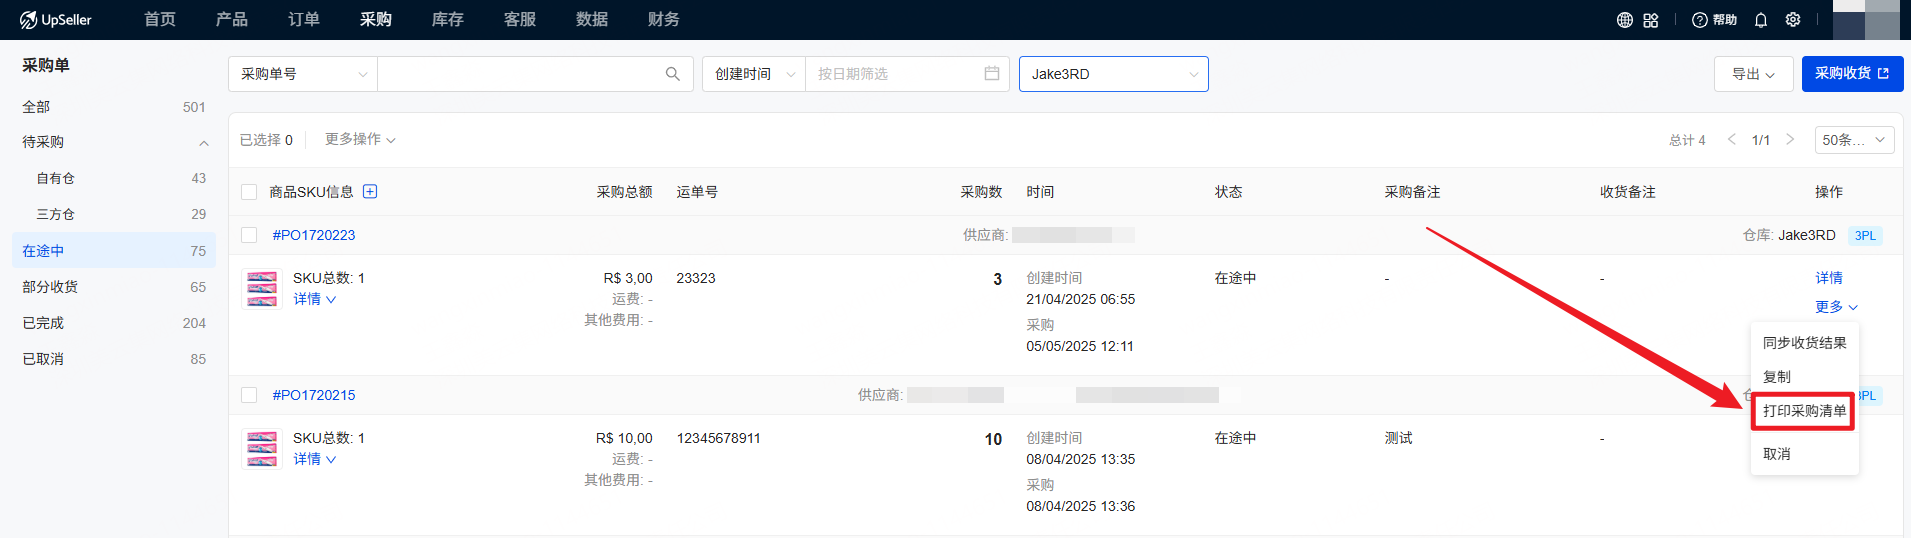Check the box for order #PO1720215

point(249,395)
